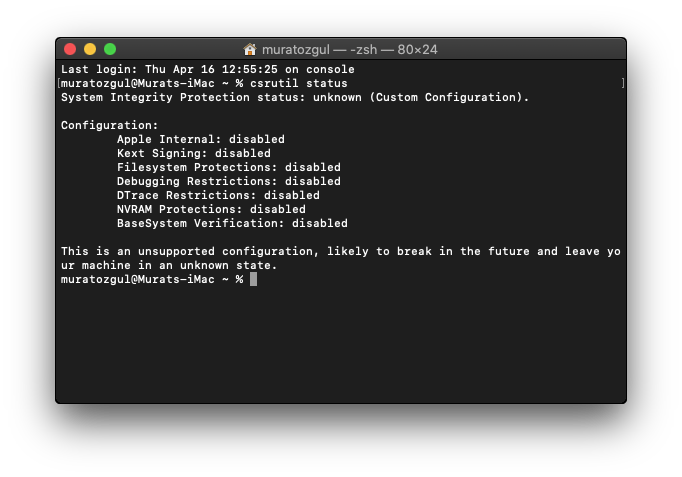This screenshot has width=682, height=477.
Task: Click the 'System Integrity Protection status' line
Action: click(x=295, y=97)
